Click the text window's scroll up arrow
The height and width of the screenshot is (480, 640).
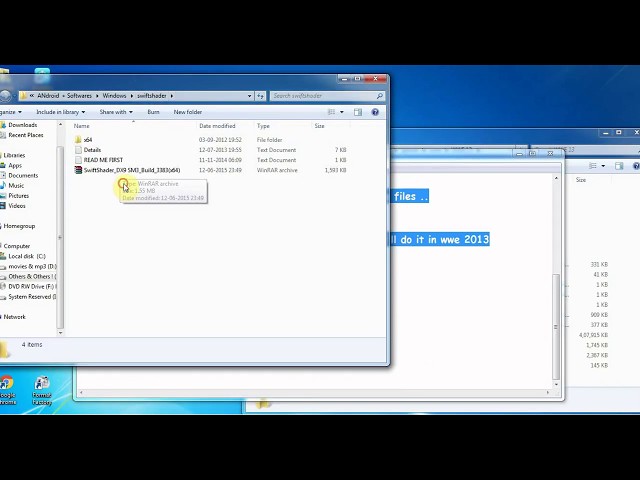(556, 178)
